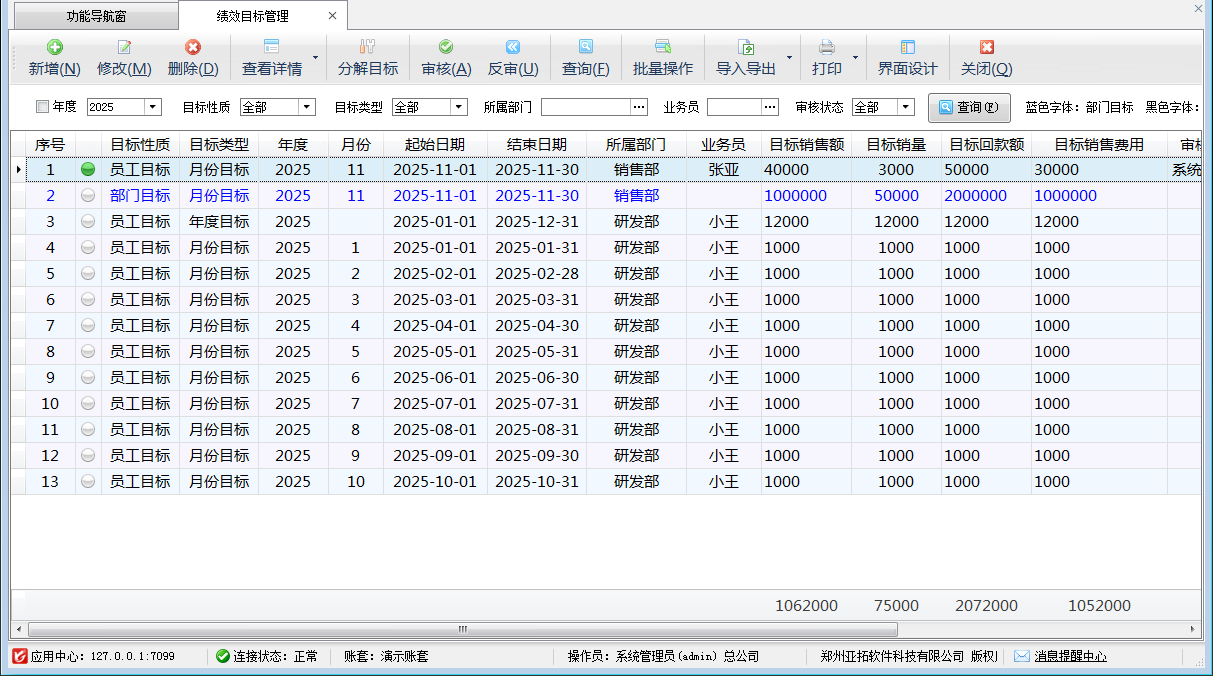
Task: Switch to the 功能导航窗 tab
Action: point(96,17)
